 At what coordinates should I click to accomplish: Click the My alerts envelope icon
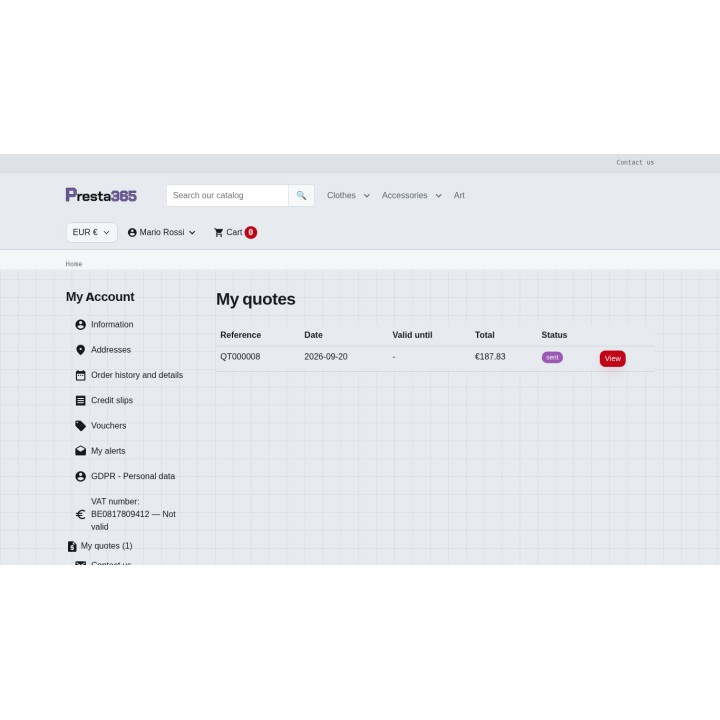tap(80, 451)
